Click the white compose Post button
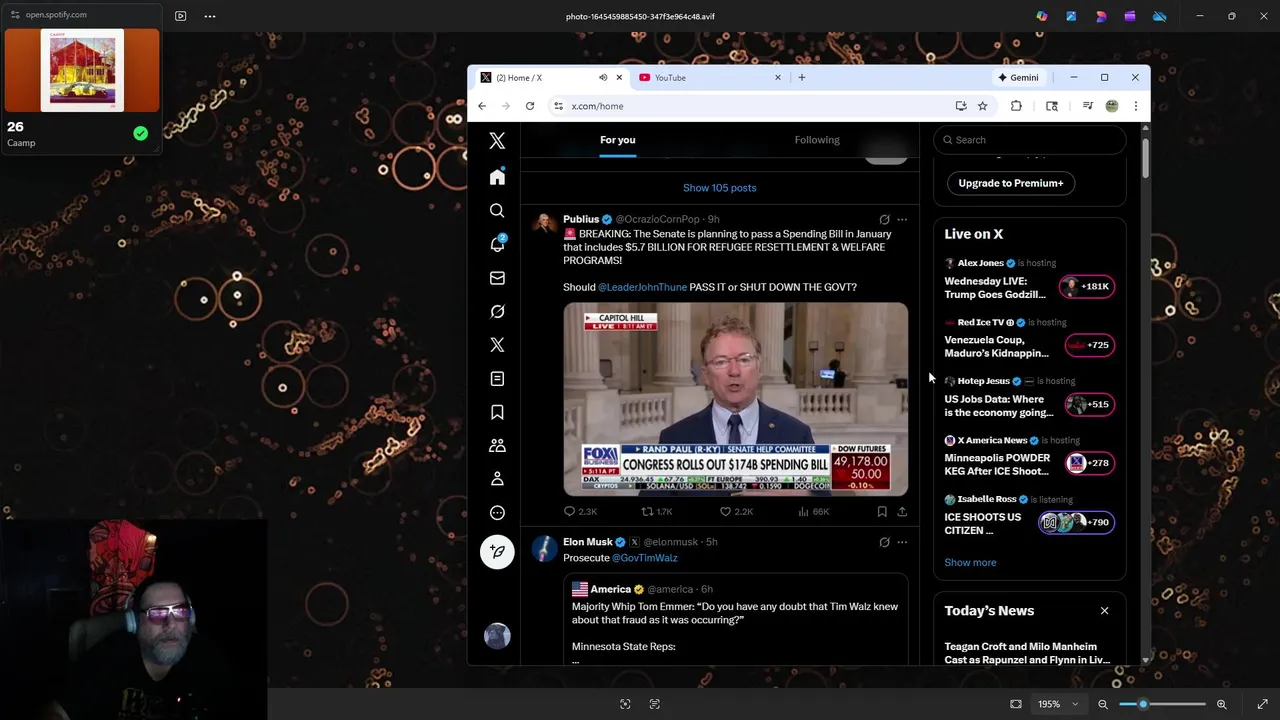 (x=497, y=552)
